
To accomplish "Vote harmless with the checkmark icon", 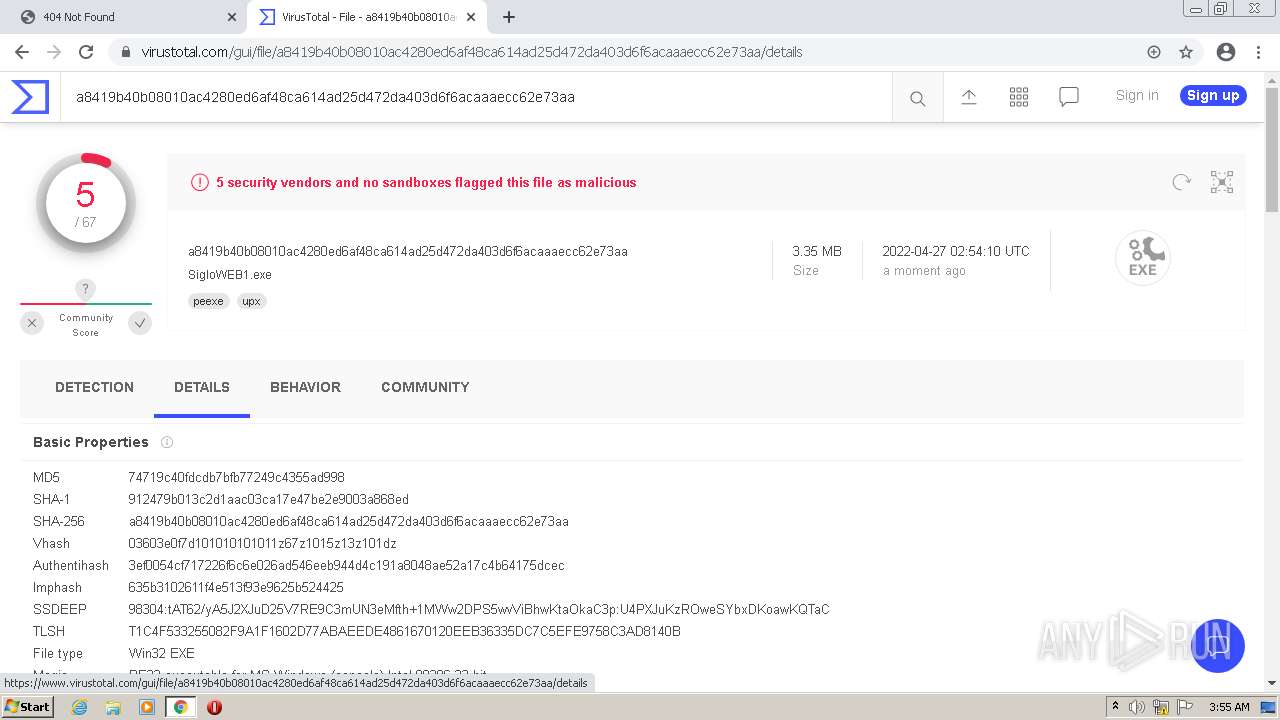I will pyautogui.click(x=140, y=323).
